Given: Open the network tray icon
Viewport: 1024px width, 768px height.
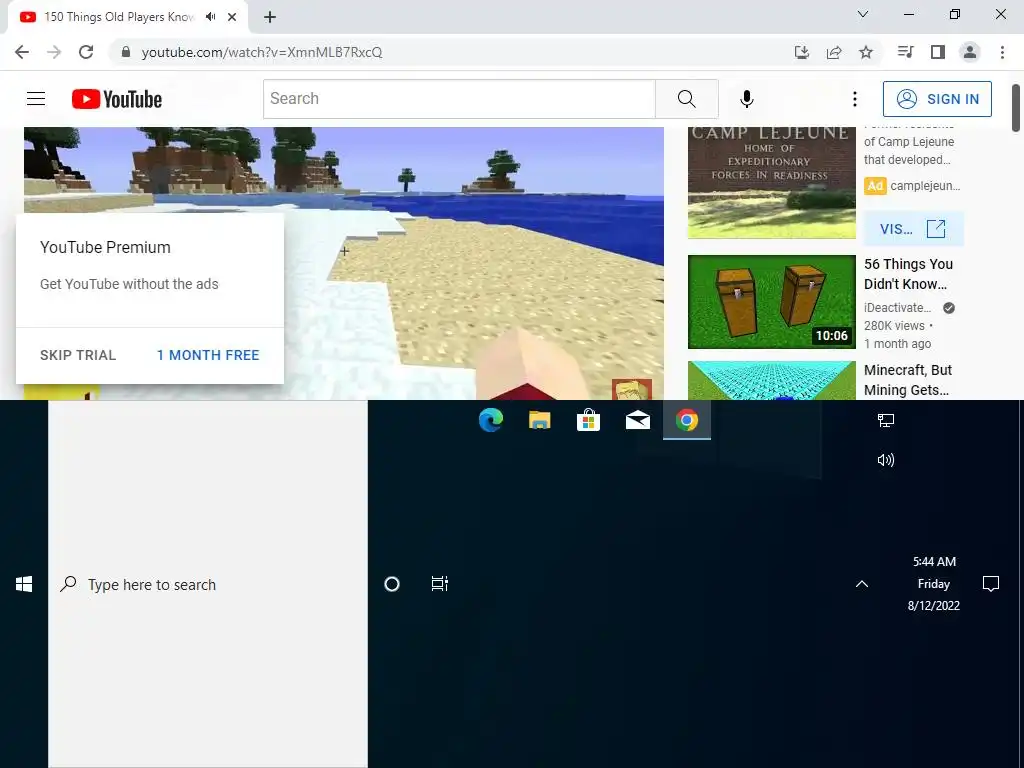Looking at the screenshot, I should coord(886,421).
